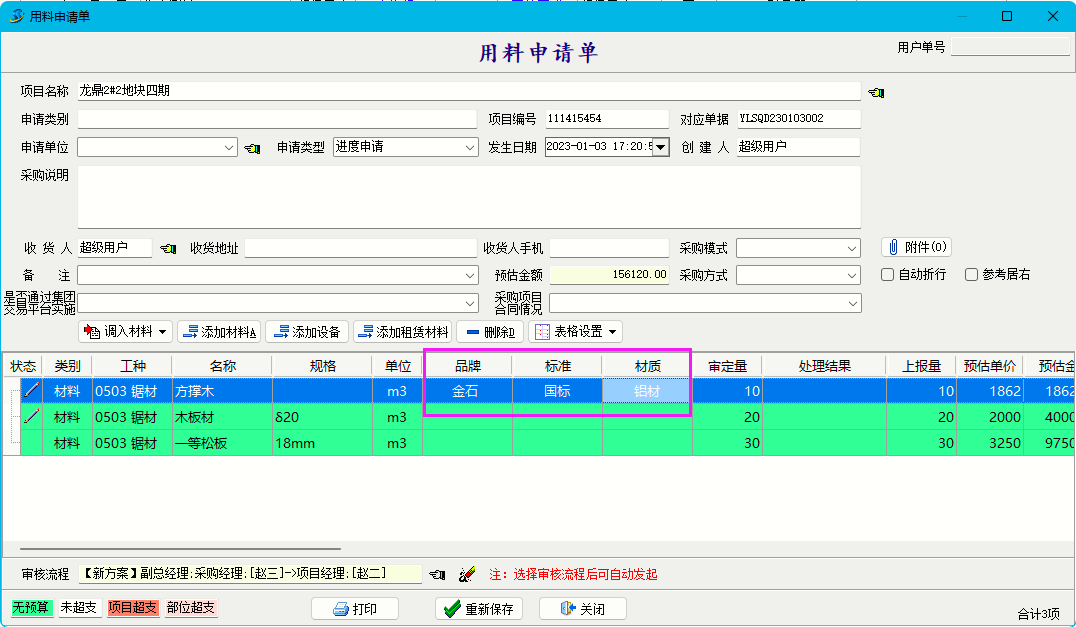Open the 发生日期 date picker arrow

[x=660, y=148]
